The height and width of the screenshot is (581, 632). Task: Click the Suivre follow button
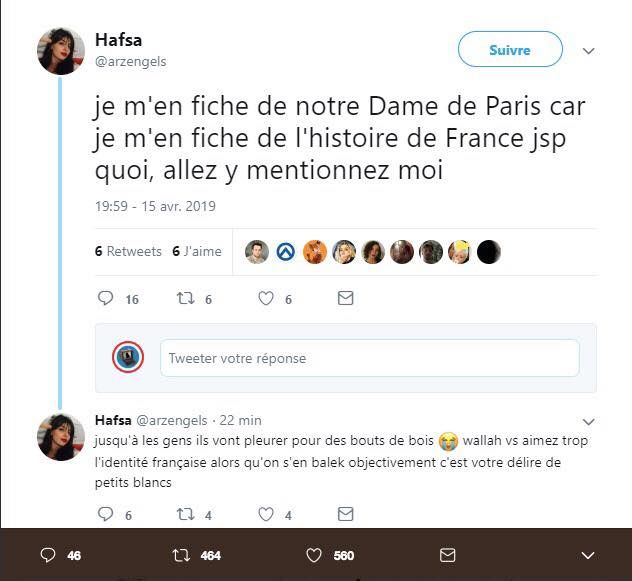[x=510, y=50]
